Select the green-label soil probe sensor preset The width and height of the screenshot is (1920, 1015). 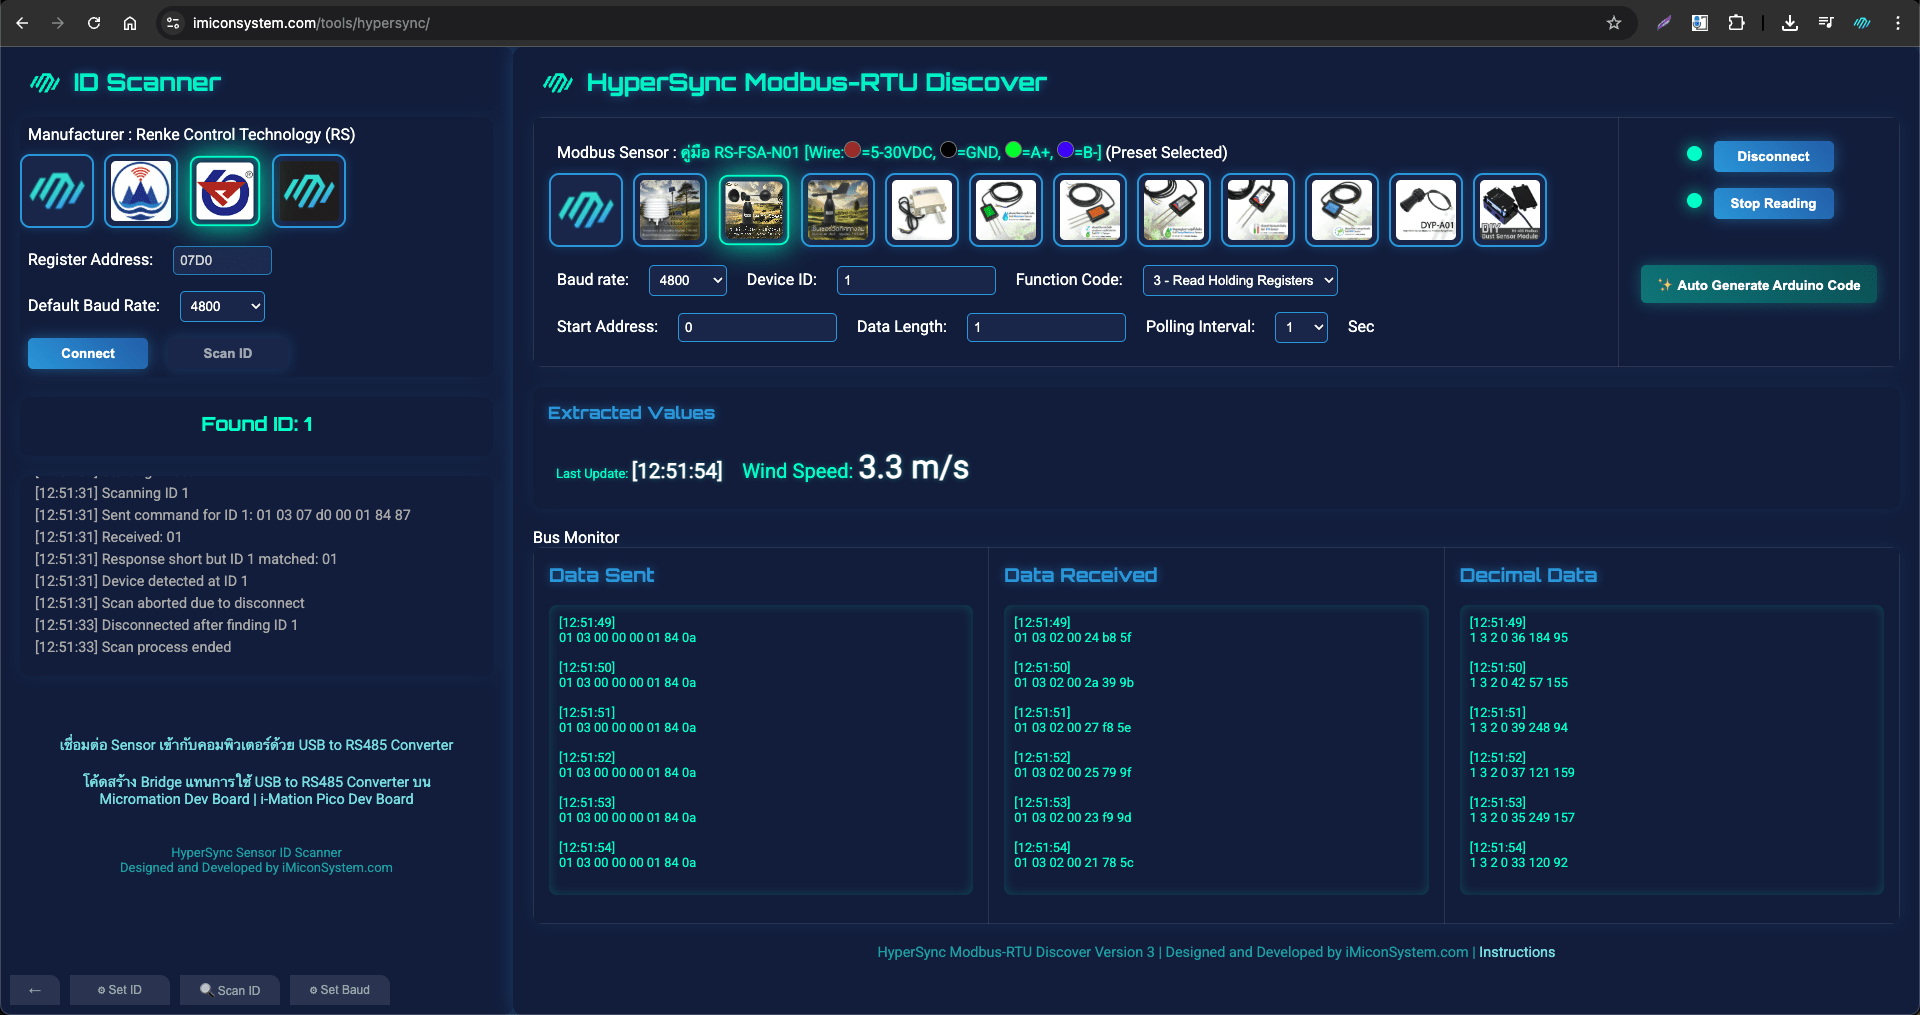click(1006, 210)
